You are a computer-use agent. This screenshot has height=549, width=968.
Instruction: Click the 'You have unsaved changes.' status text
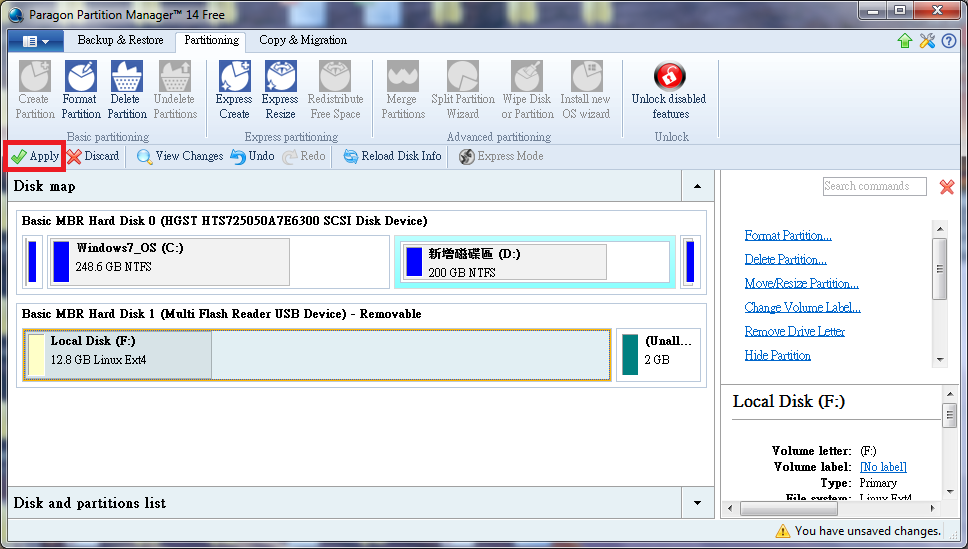pyautogui.click(x=867, y=530)
